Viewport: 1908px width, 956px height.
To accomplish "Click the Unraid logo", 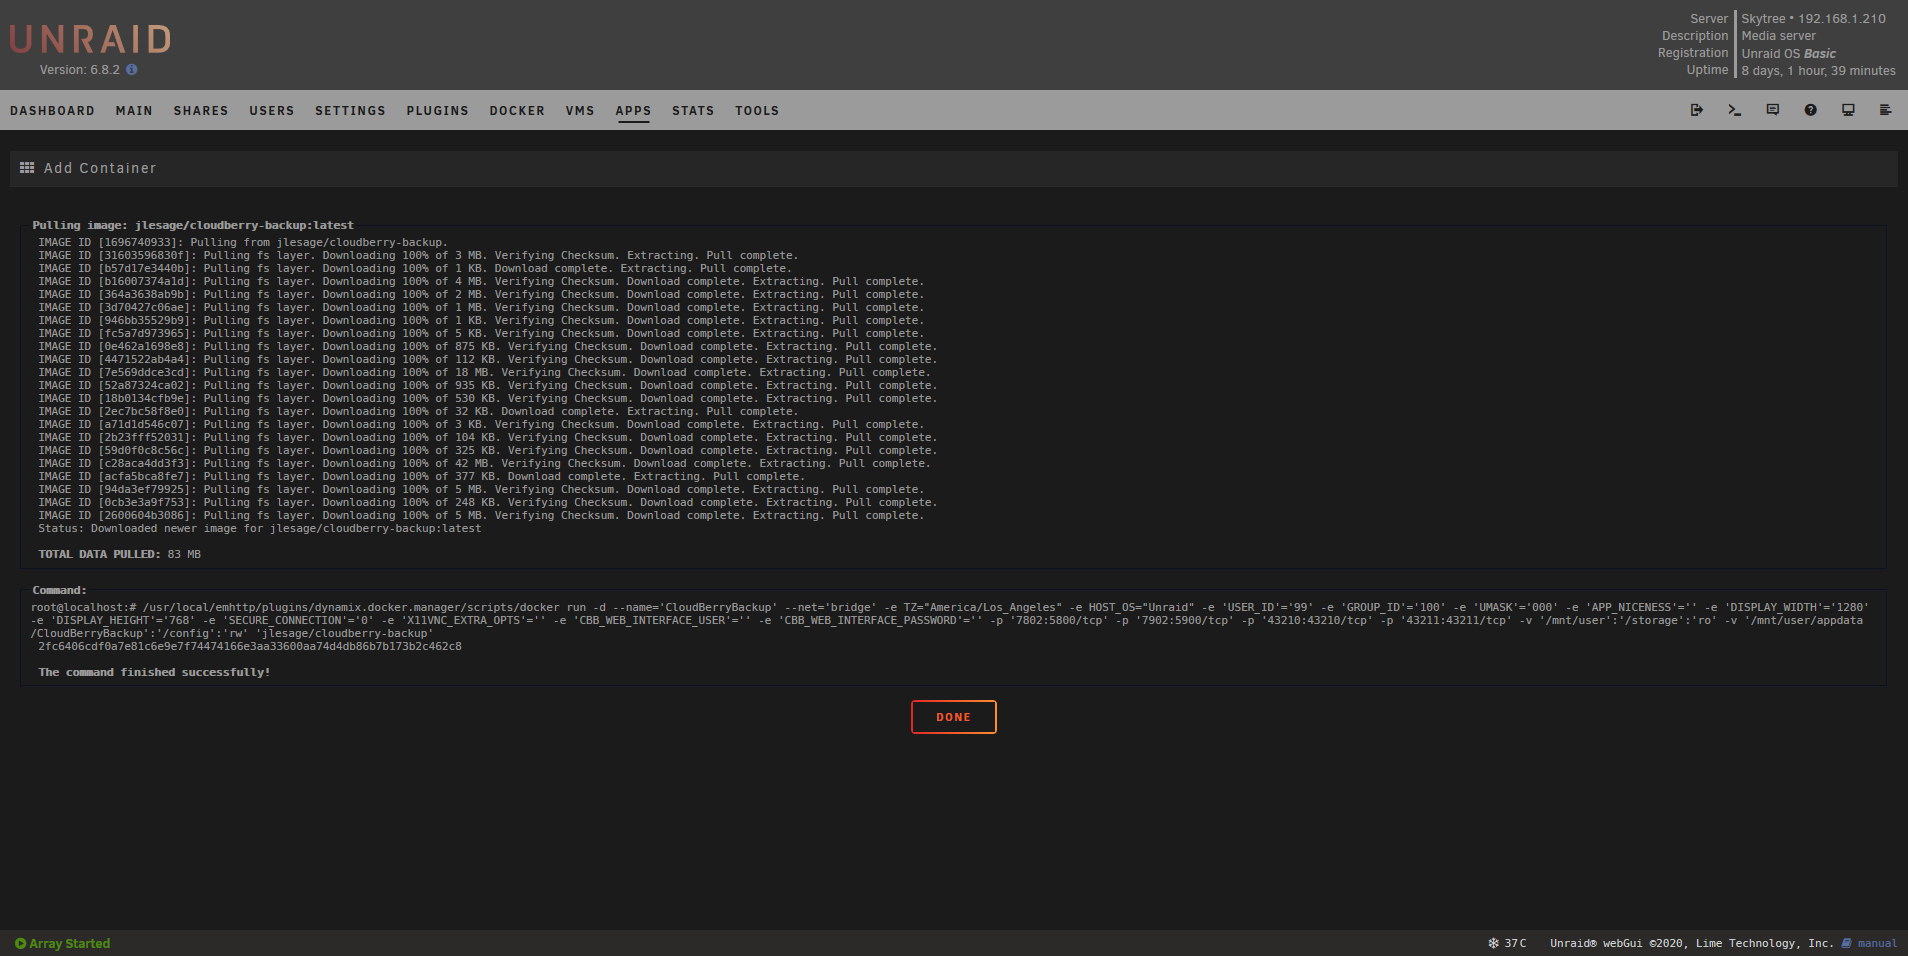I will pos(90,39).
